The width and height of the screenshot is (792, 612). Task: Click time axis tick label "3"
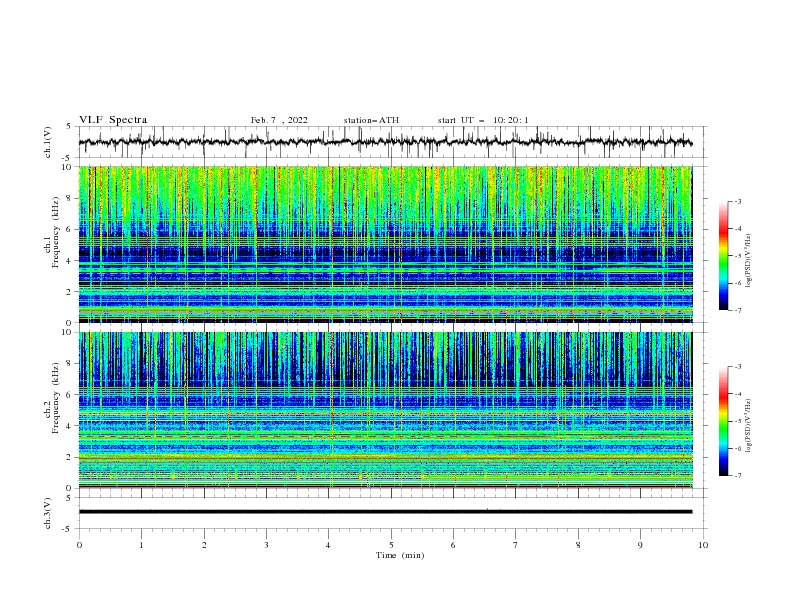[x=266, y=545]
